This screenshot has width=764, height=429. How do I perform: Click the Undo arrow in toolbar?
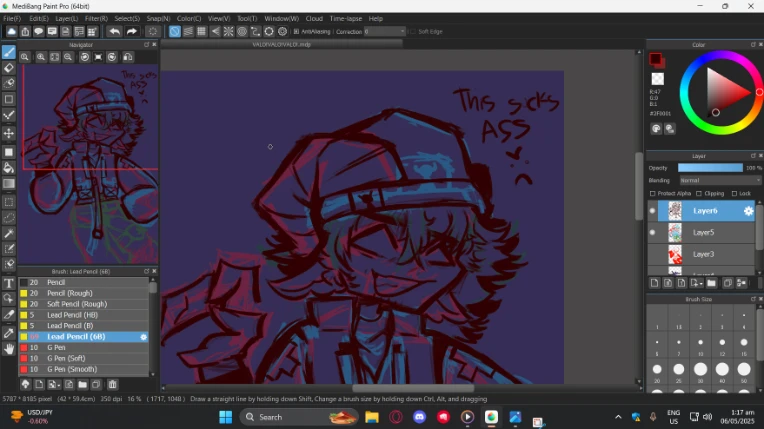(x=115, y=32)
